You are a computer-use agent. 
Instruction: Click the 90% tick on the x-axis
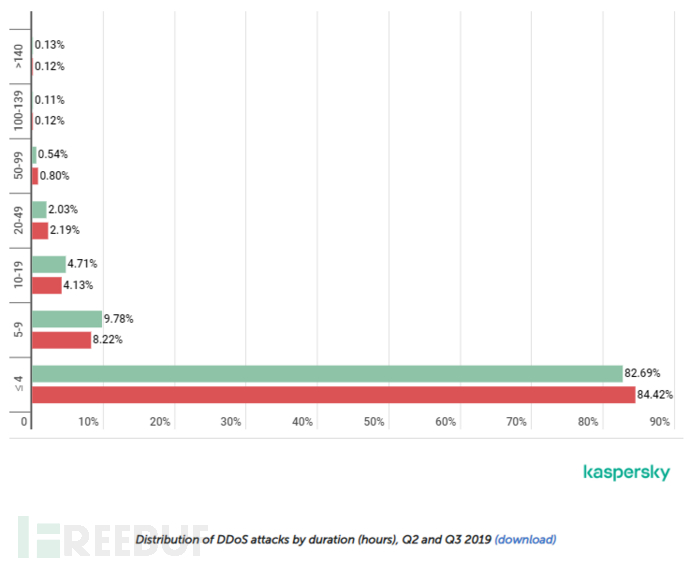point(659,422)
